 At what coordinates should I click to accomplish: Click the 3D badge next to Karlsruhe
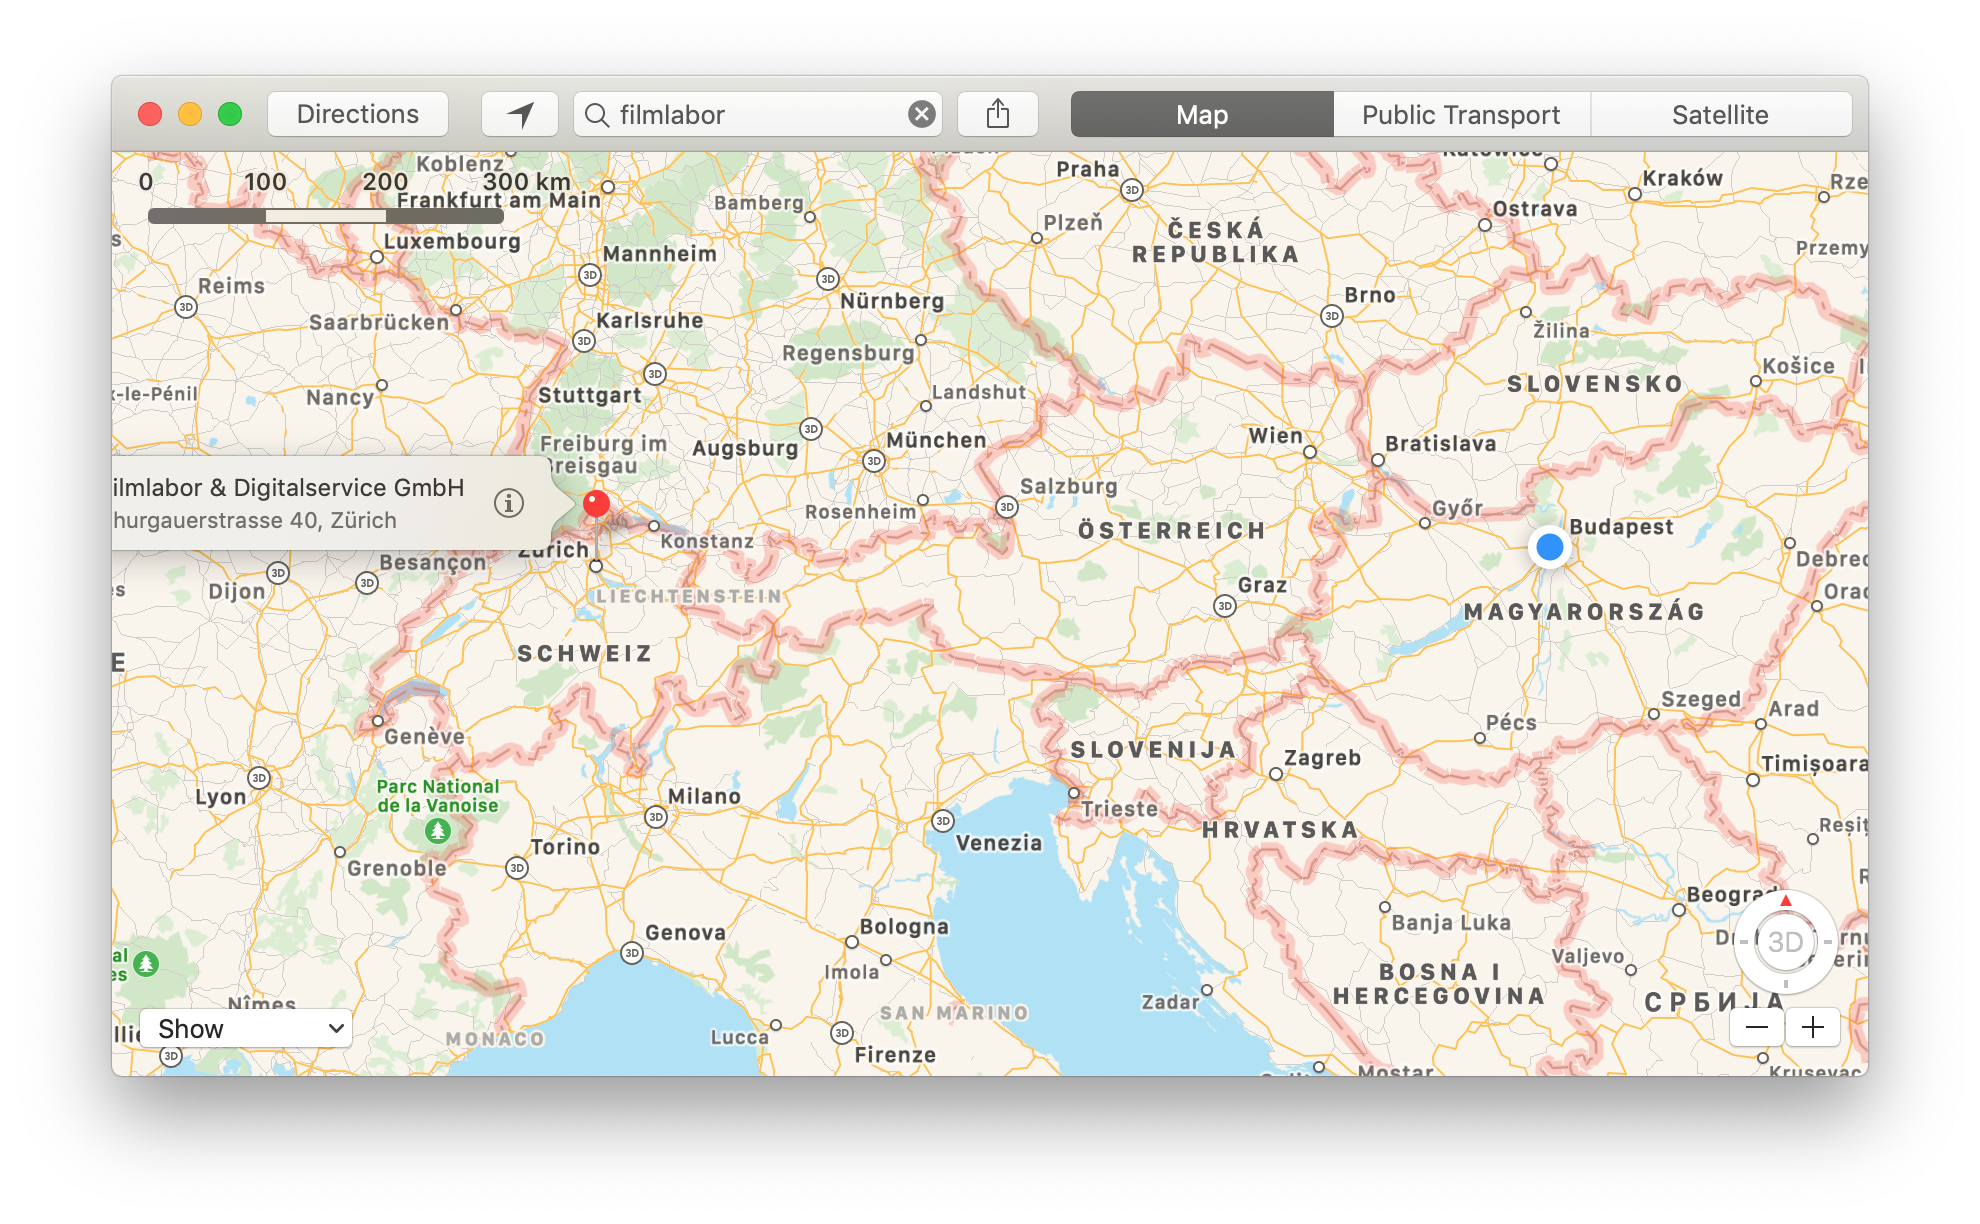pos(584,341)
